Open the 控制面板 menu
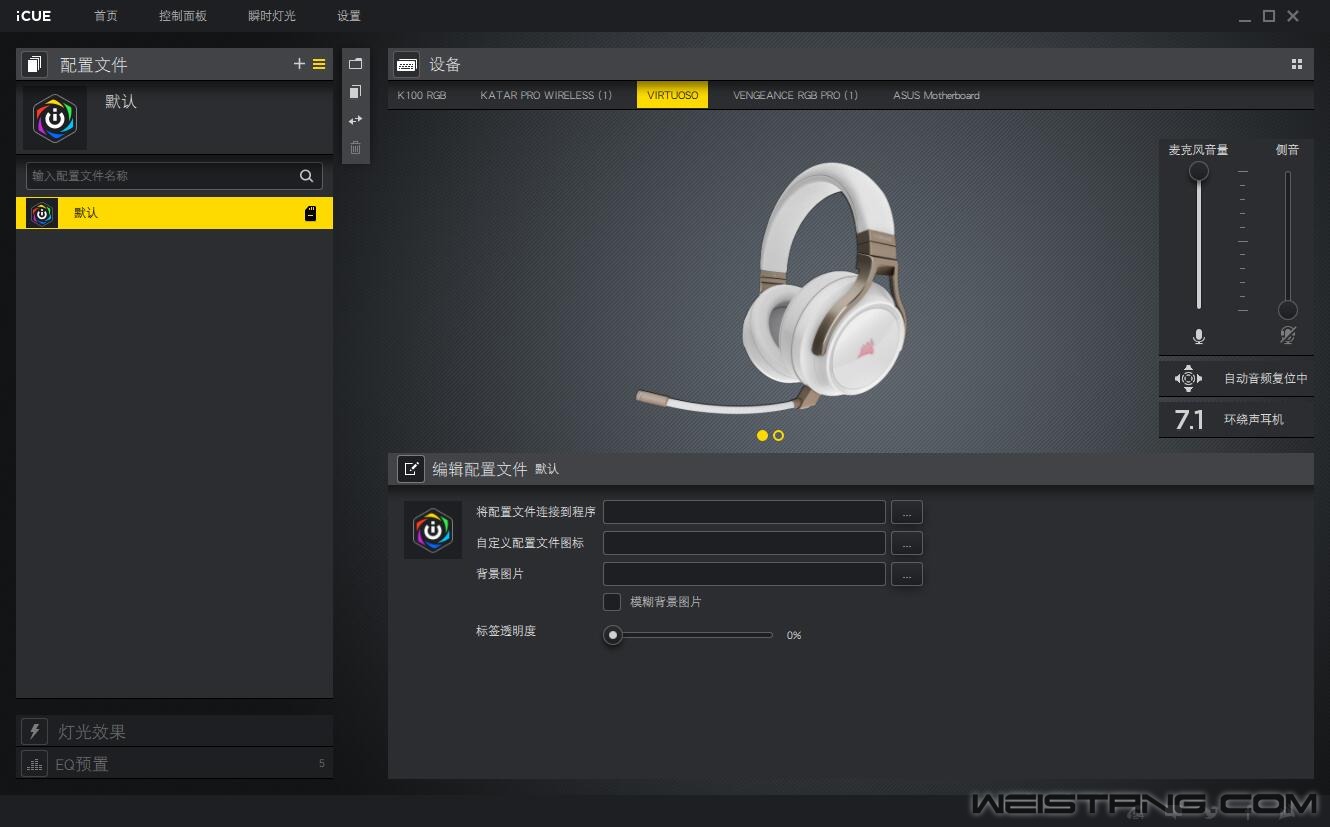Image resolution: width=1330 pixels, height=827 pixels. point(183,16)
